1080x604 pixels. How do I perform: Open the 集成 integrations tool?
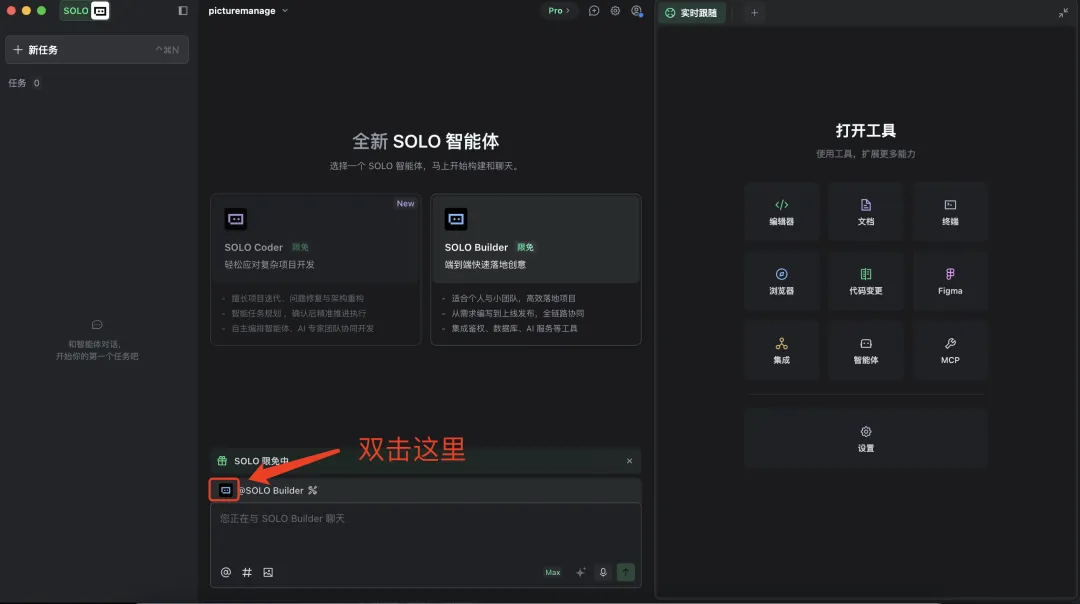[x=781, y=351]
